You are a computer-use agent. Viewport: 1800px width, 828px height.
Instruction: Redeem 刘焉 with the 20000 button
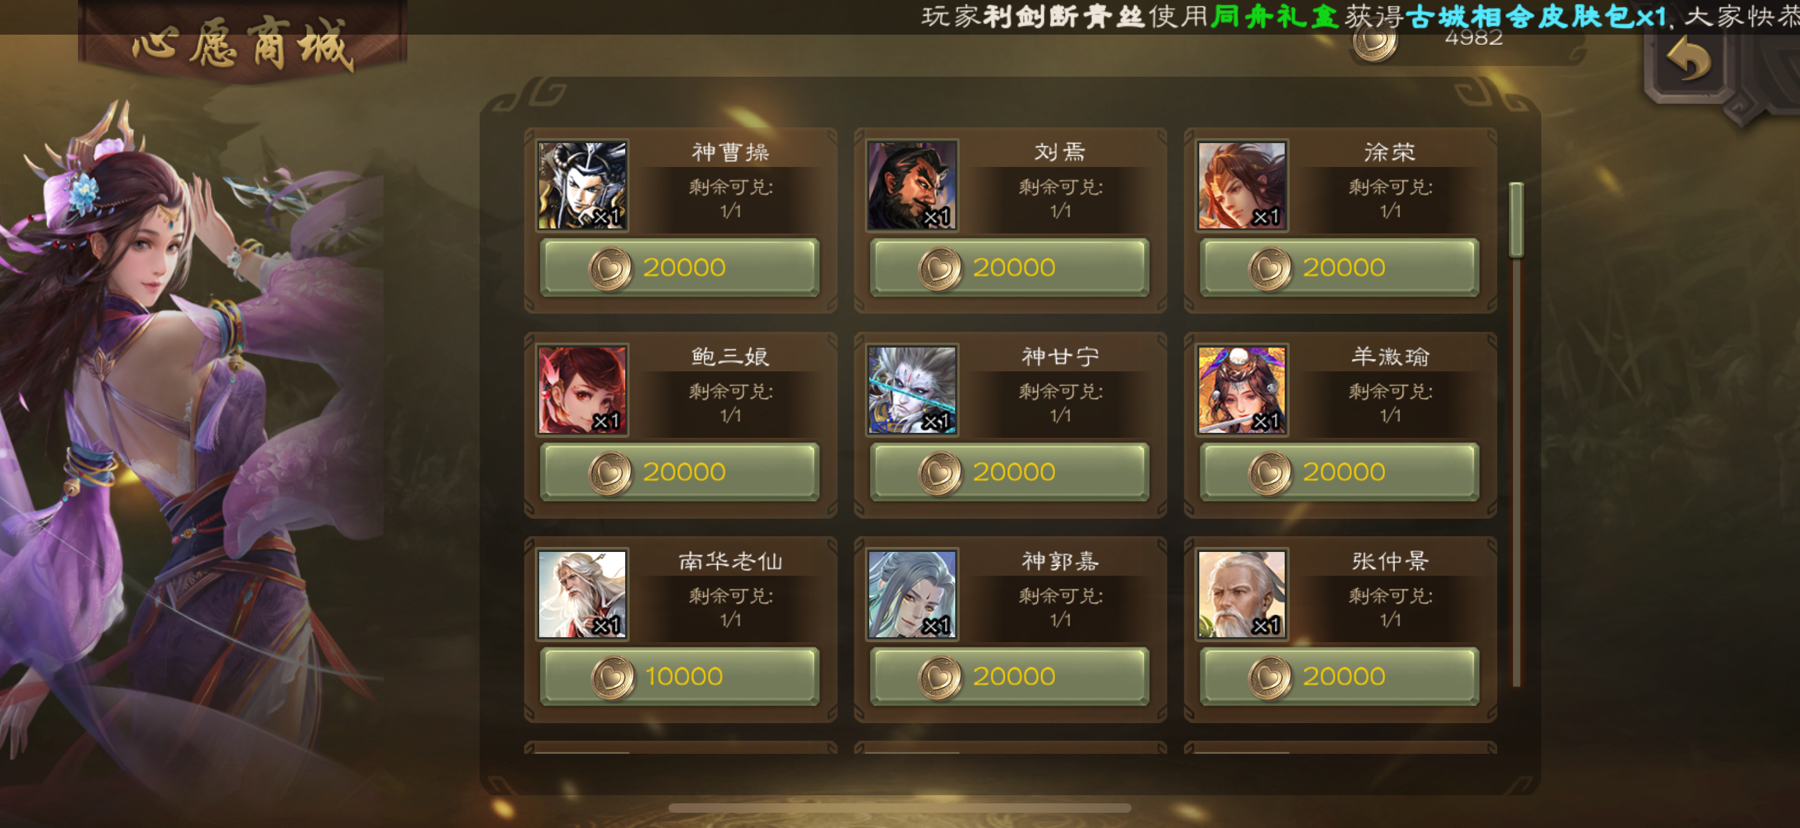pyautogui.click(x=1010, y=267)
